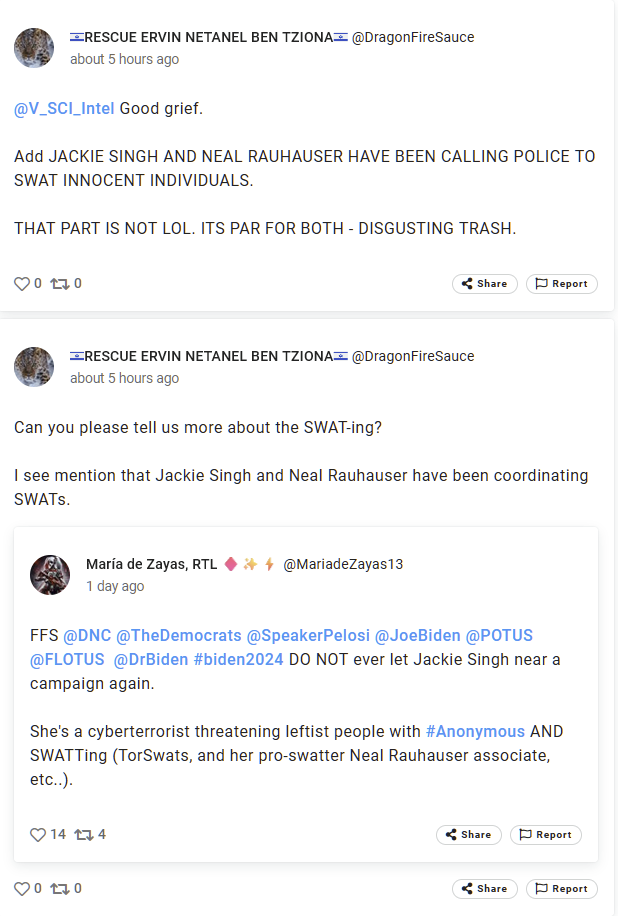Report the quoted María de Zayas post
Image resolution: width=618 pixels, height=916 pixels.
545,835
